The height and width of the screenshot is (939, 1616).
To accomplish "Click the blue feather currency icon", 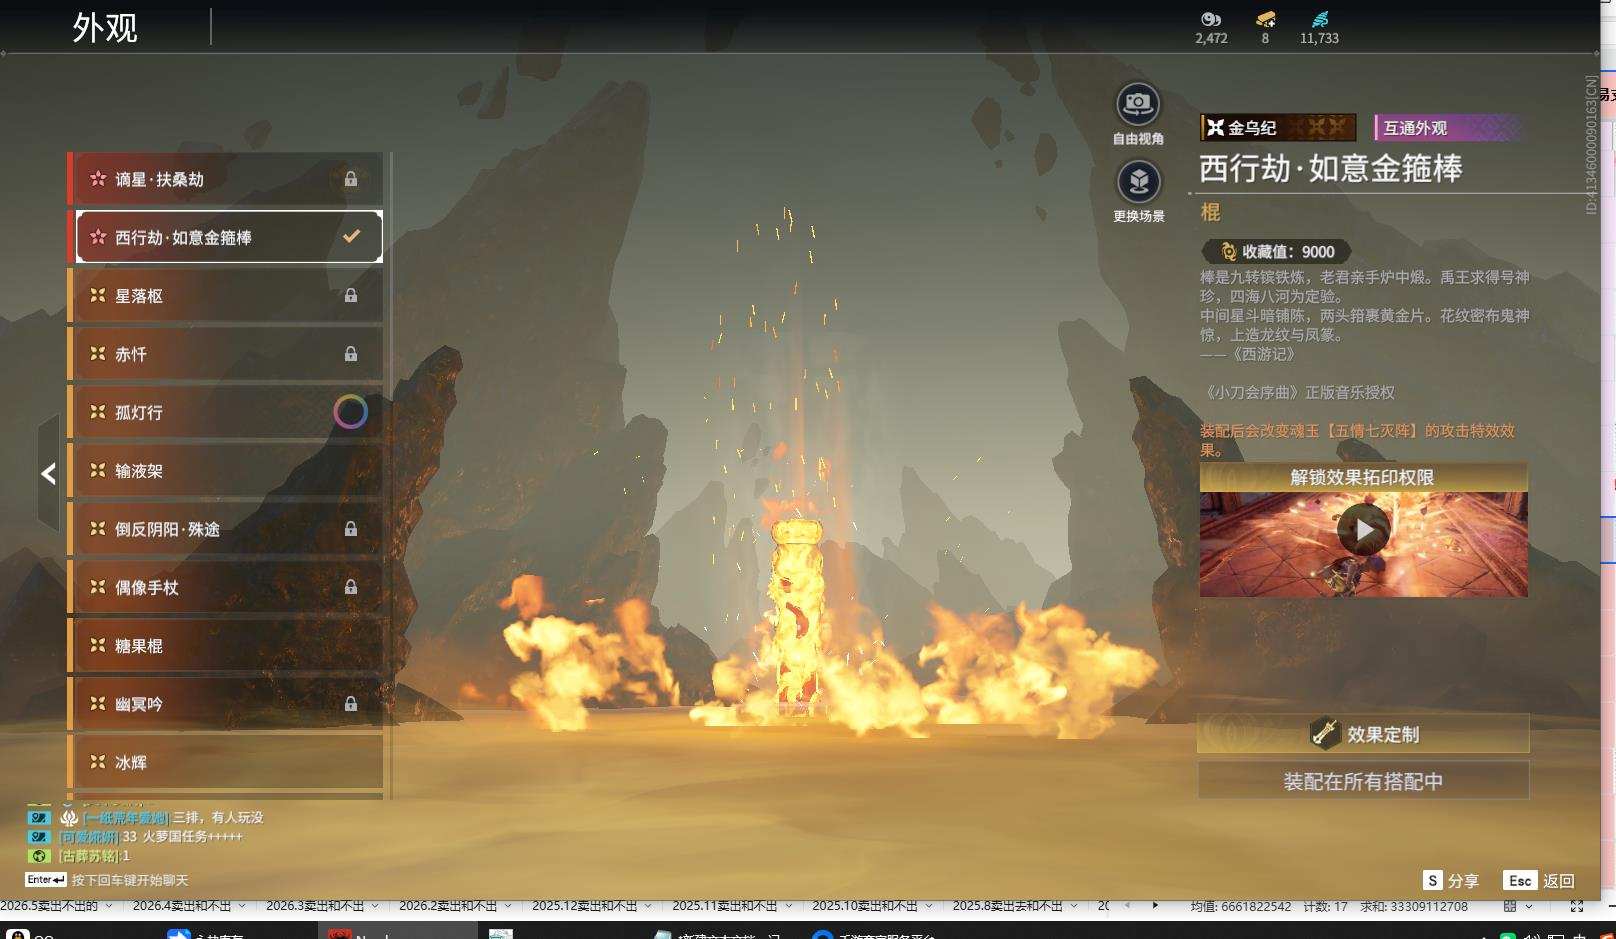I will [x=1319, y=19].
